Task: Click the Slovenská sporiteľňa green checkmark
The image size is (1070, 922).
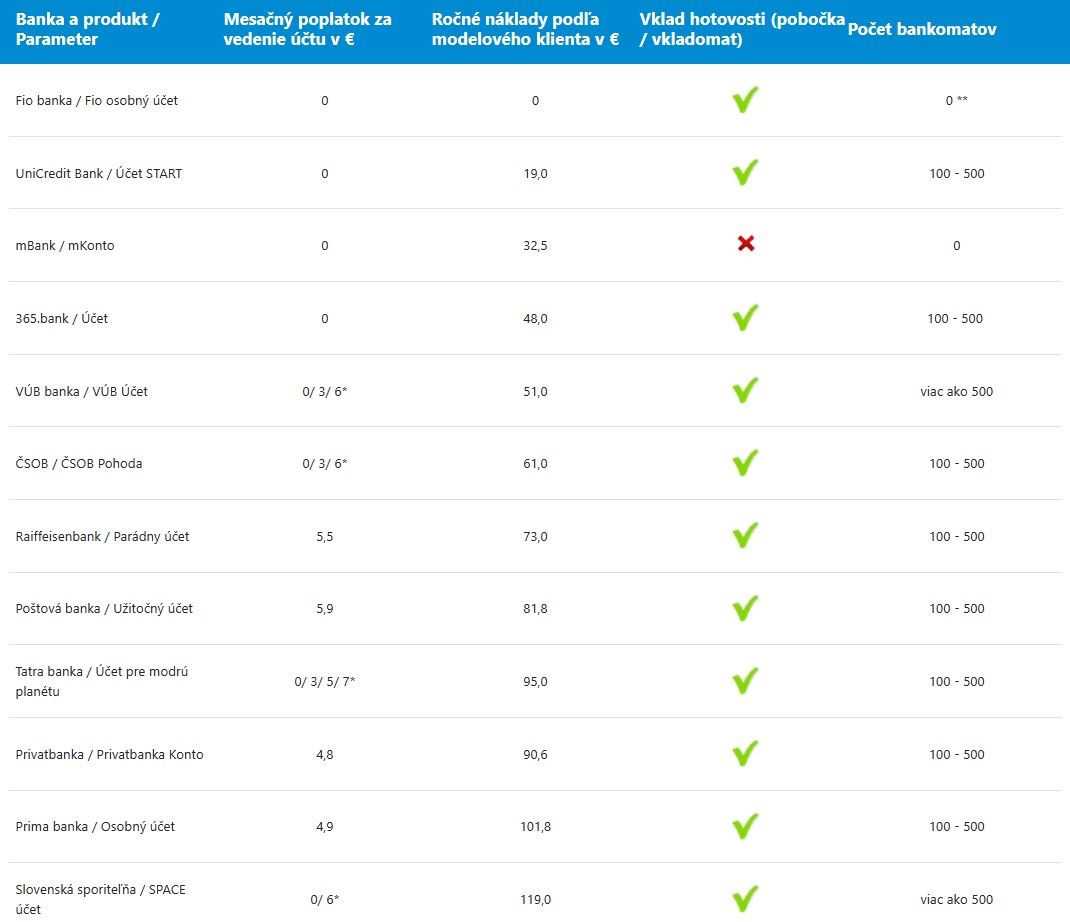Action: [745, 898]
